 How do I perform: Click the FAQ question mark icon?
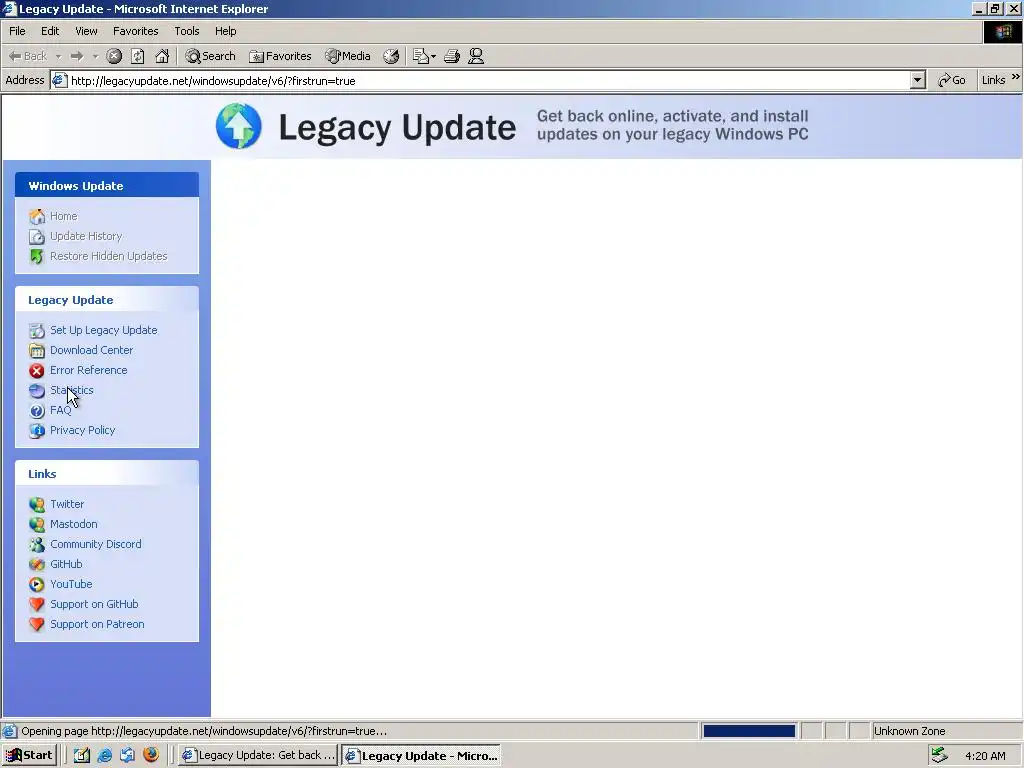[x=37, y=411]
